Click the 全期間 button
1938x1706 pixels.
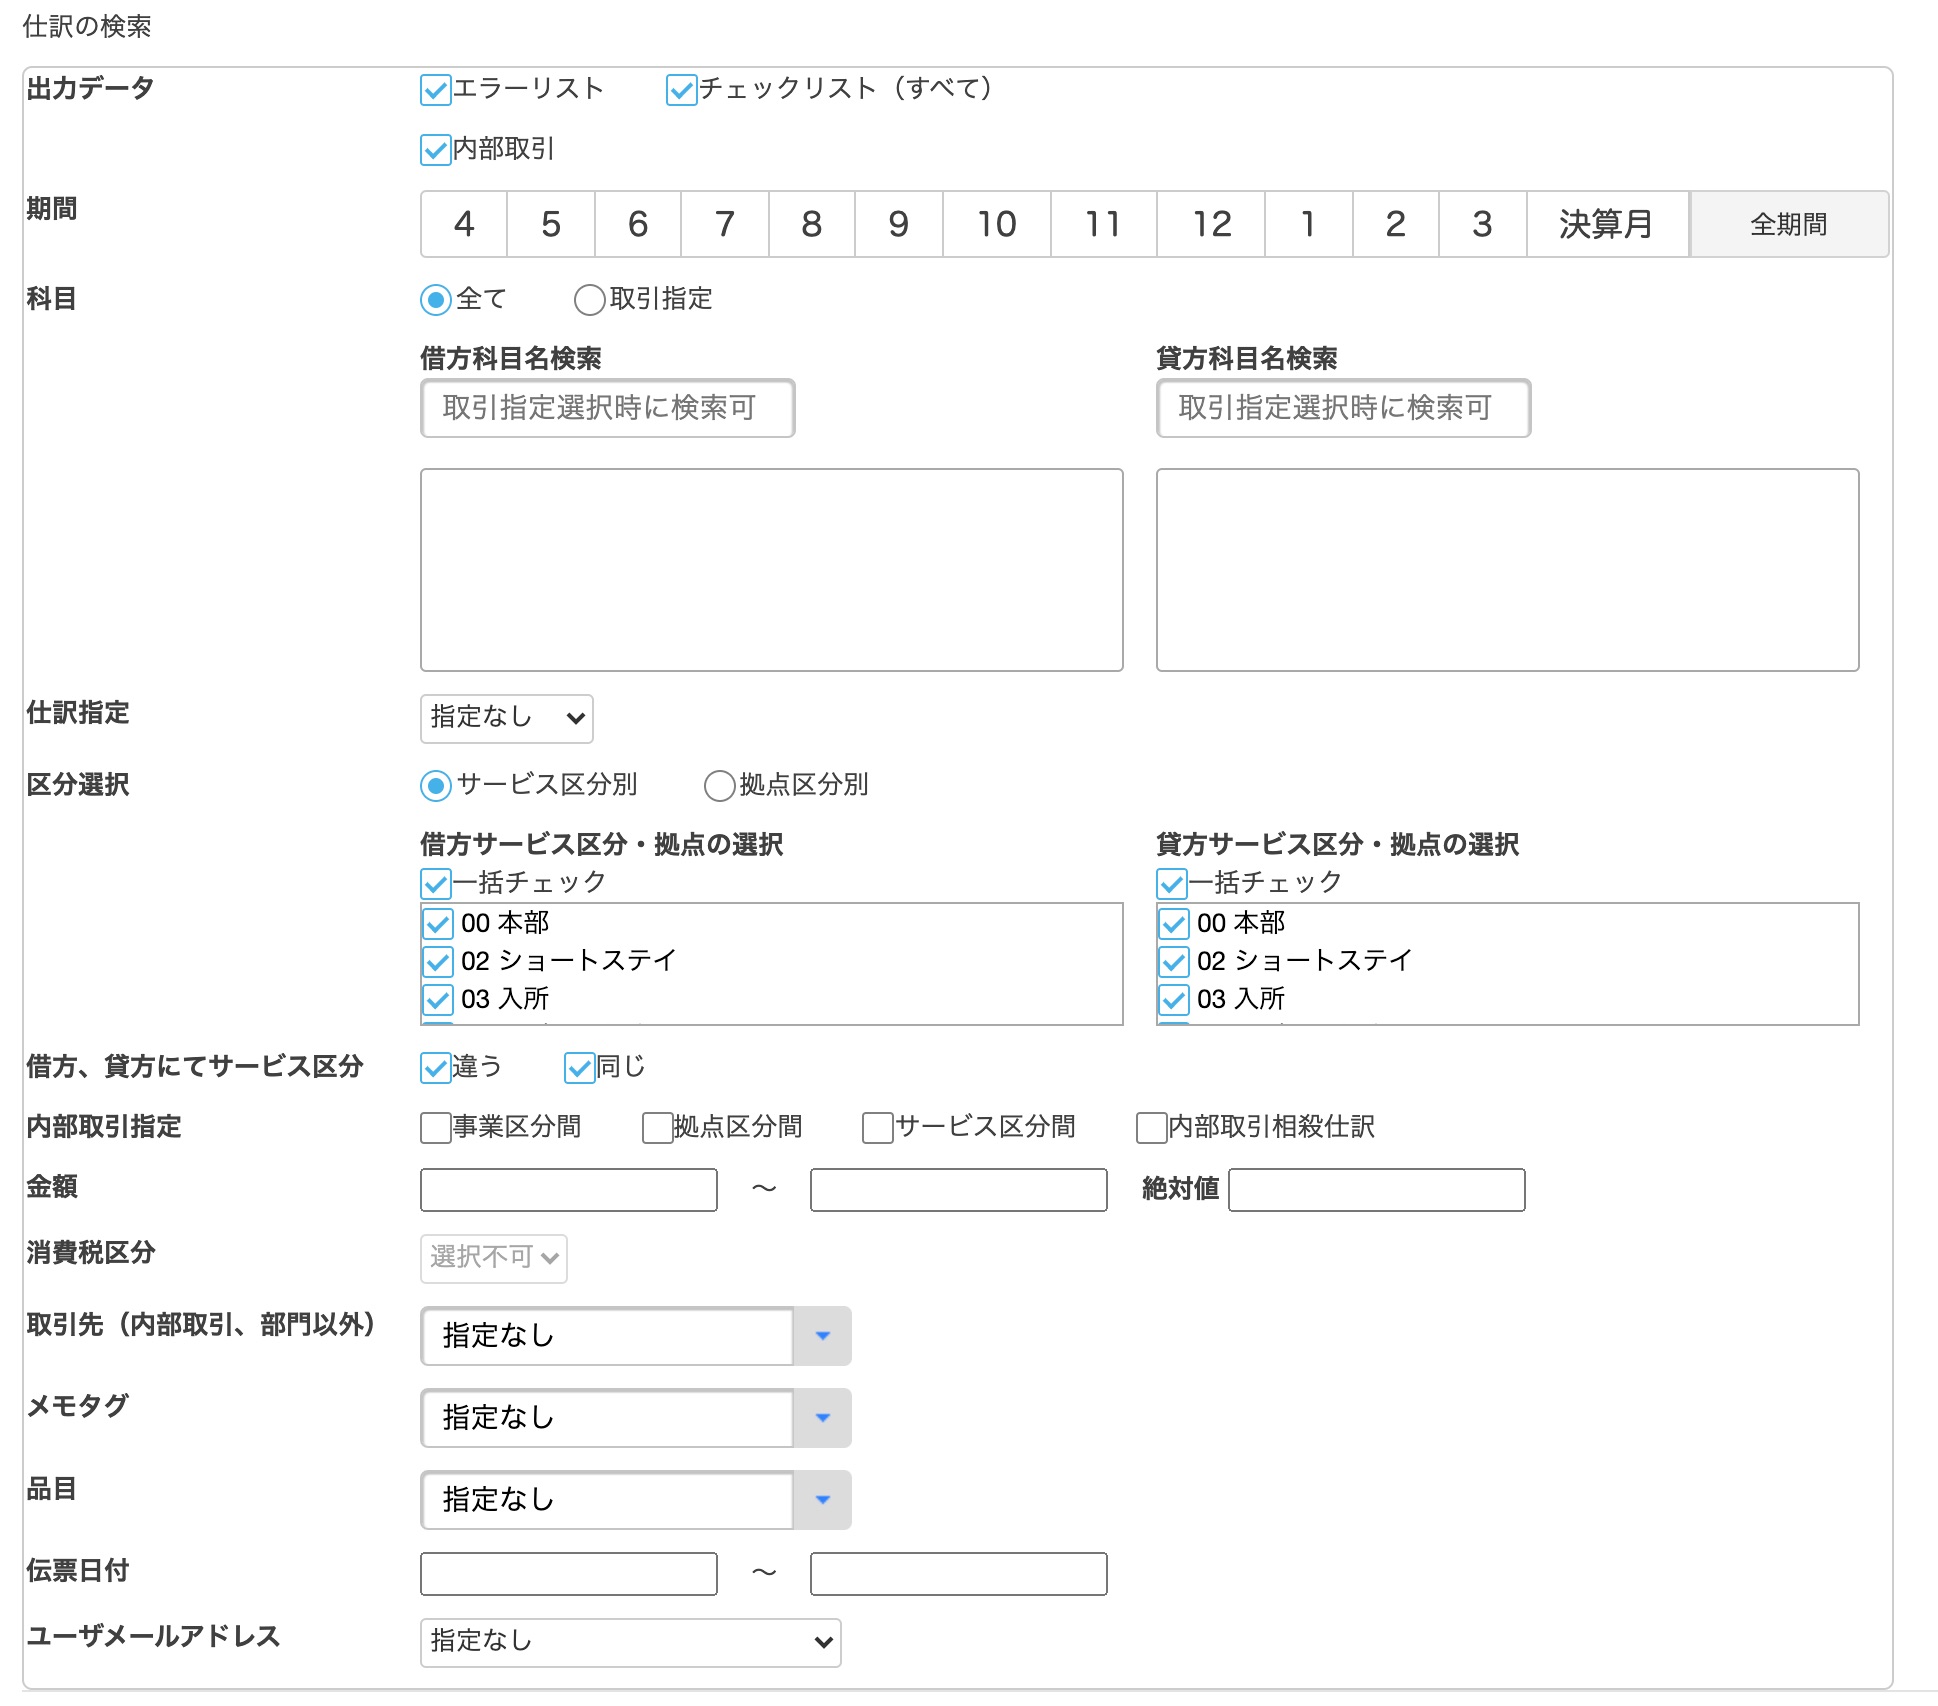click(x=1789, y=224)
